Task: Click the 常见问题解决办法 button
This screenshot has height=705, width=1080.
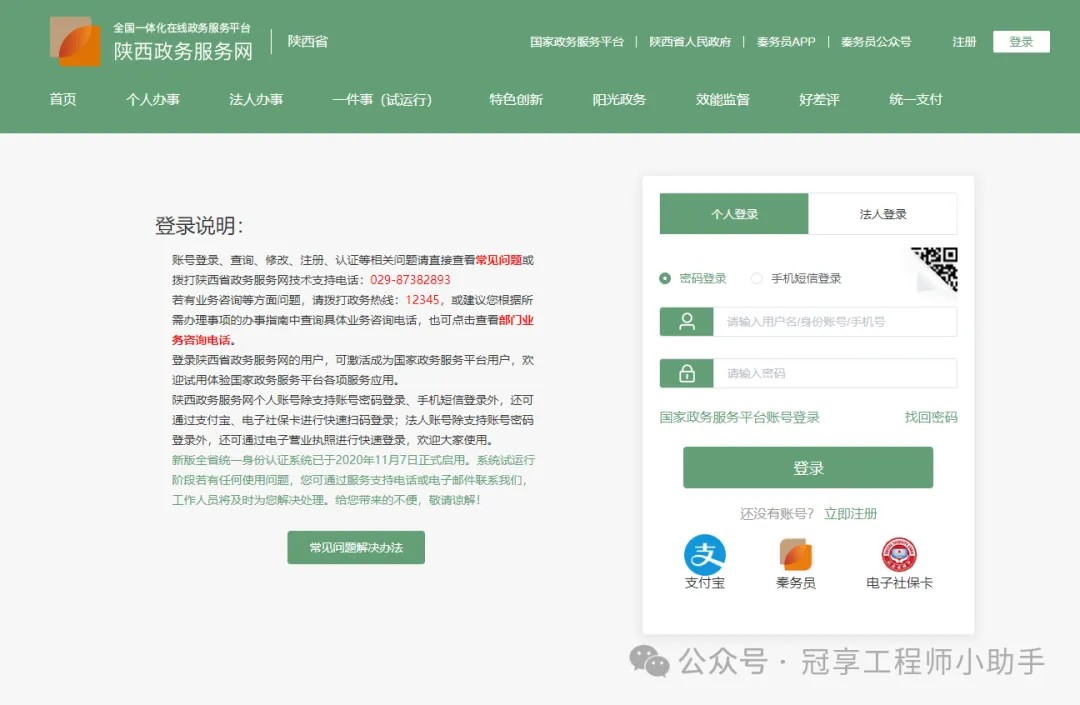Action: click(356, 548)
